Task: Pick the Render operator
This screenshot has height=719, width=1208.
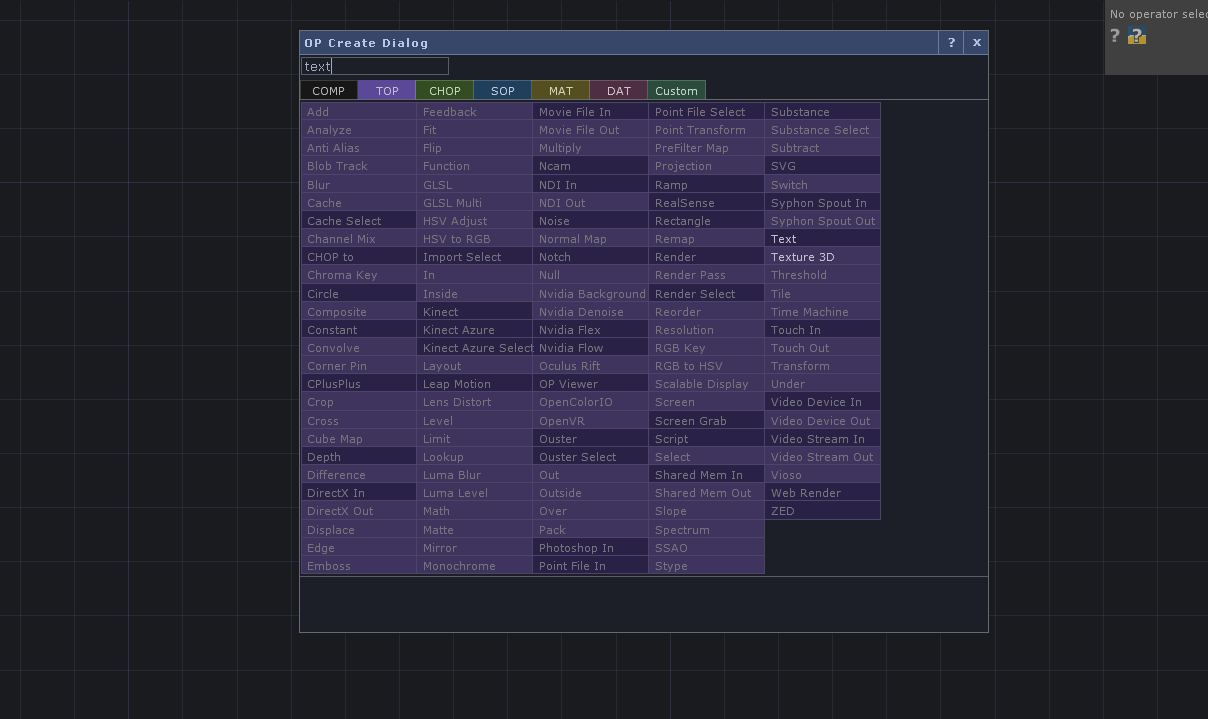Action: [x=707, y=257]
